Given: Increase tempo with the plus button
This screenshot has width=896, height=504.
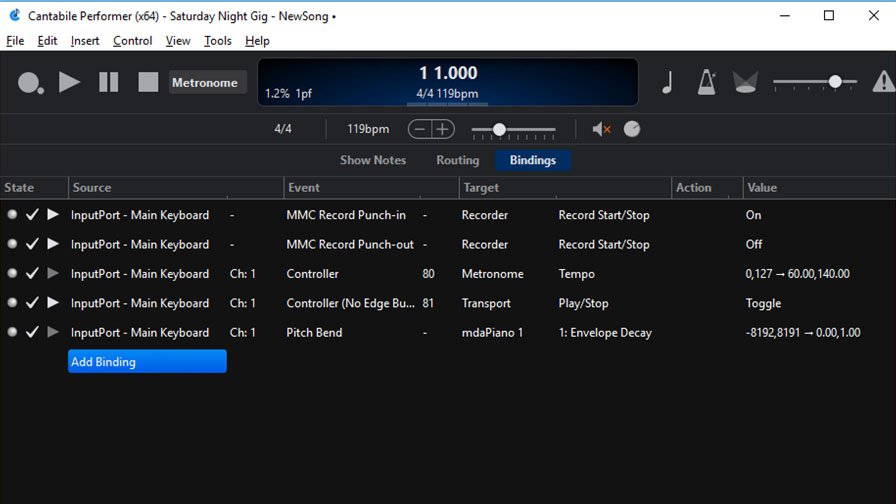Looking at the screenshot, I should coord(442,129).
